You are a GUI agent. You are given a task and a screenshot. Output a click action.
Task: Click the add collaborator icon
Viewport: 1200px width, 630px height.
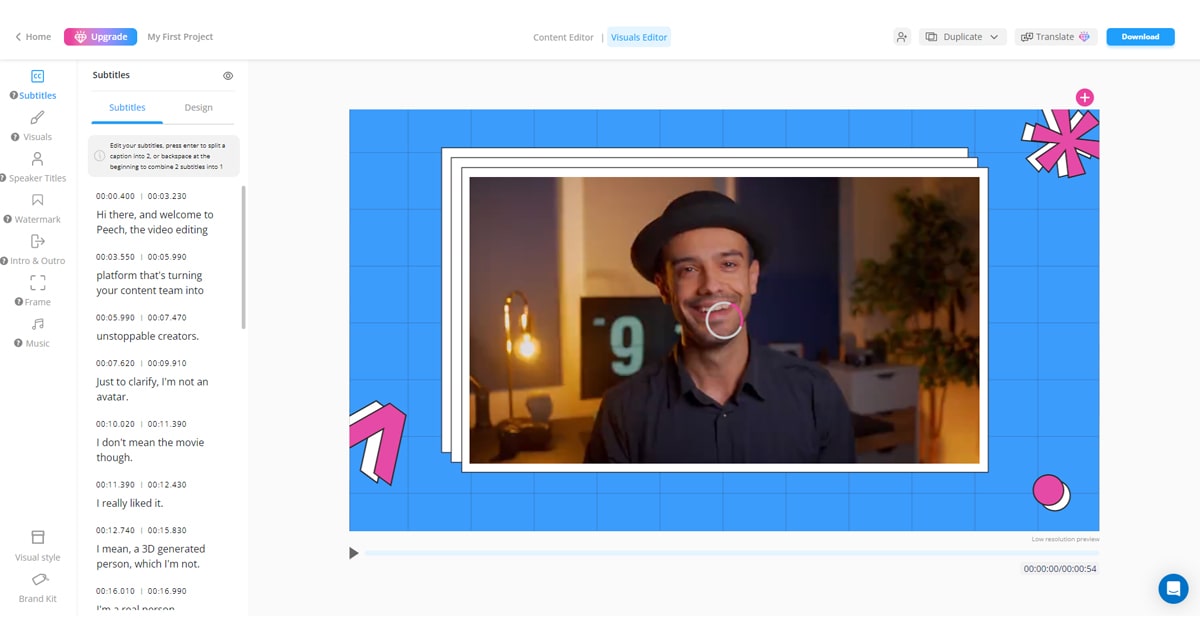[902, 37]
